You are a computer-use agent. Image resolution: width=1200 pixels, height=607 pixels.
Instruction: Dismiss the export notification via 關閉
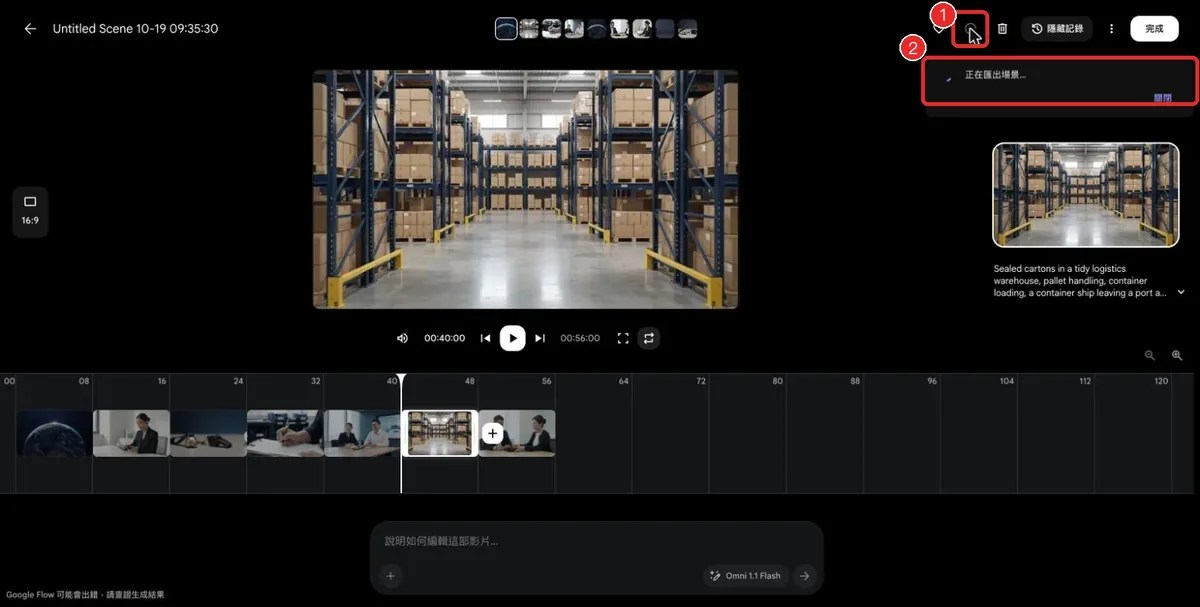tap(1161, 98)
